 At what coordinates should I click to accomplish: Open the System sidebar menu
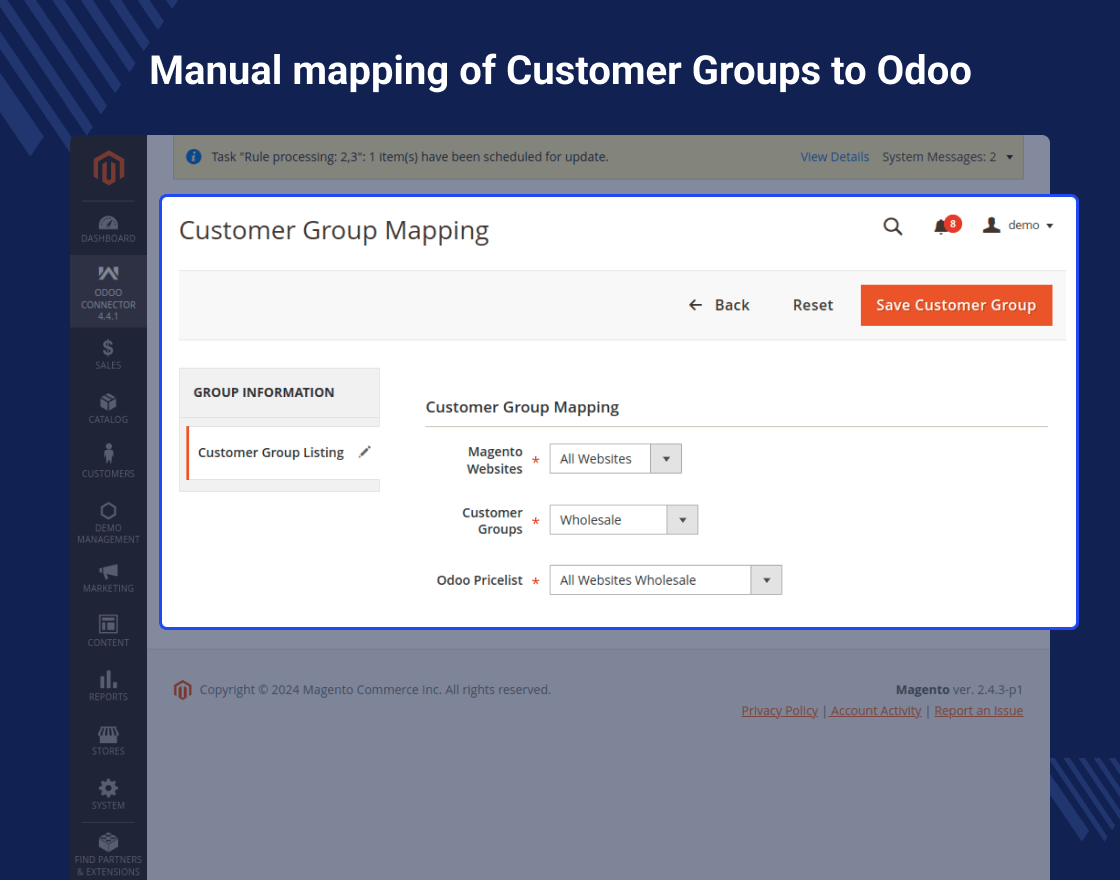pyautogui.click(x=109, y=794)
